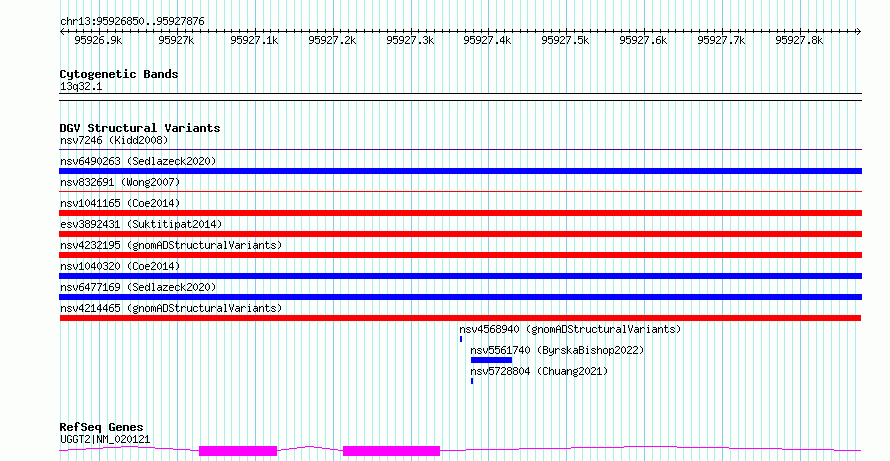The width and height of the screenshot is (890, 461).
Task: Click the blue bar under nsv6477169
Action: [x=460, y=297]
